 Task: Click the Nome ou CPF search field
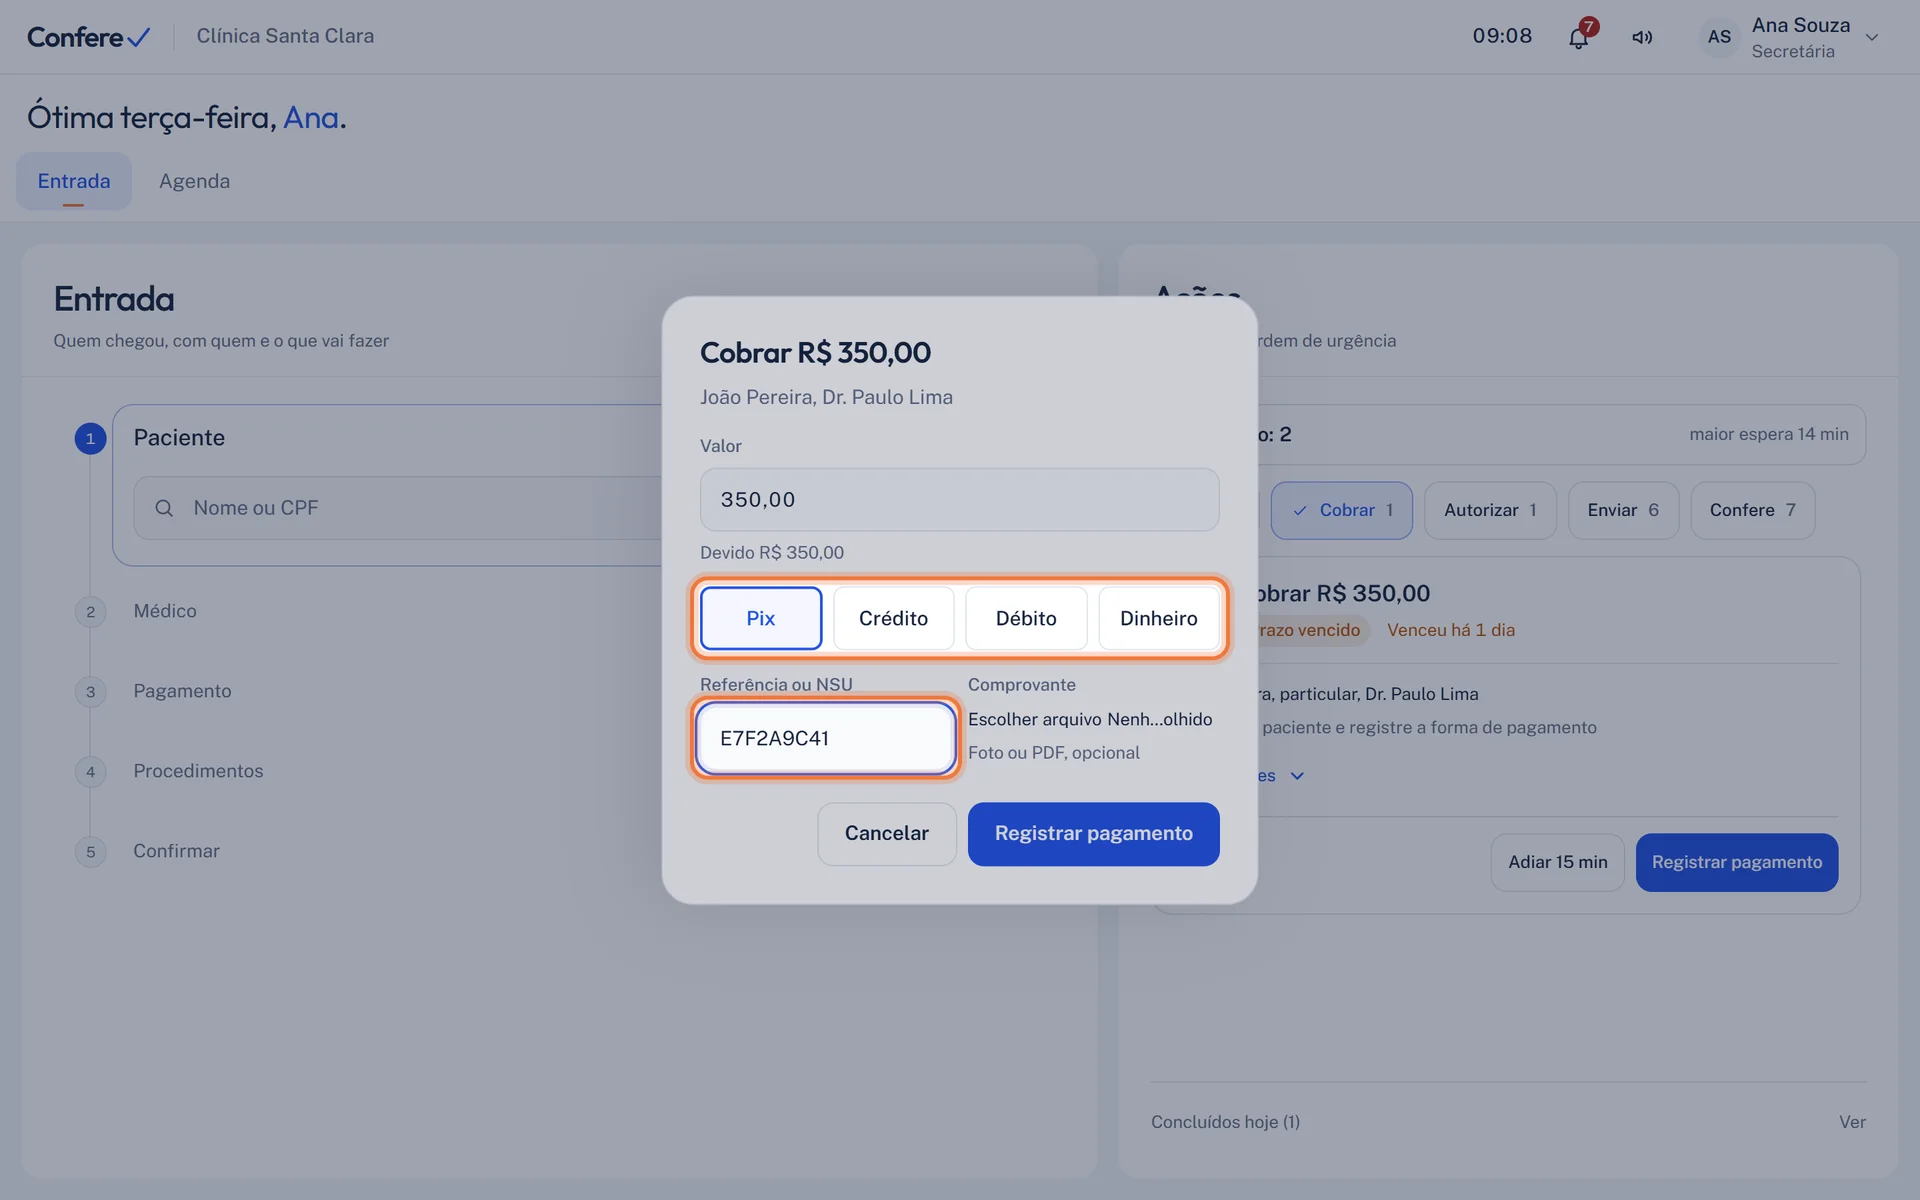tap(400, 508)
